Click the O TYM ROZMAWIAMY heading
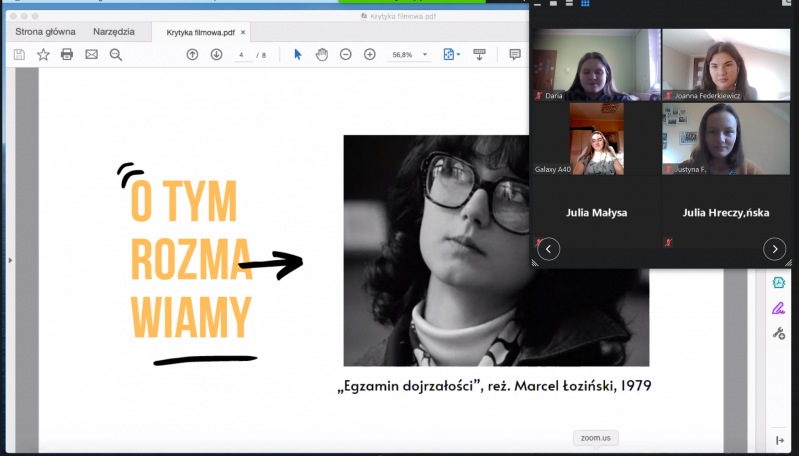799x456 pixels. pos(191,259)
